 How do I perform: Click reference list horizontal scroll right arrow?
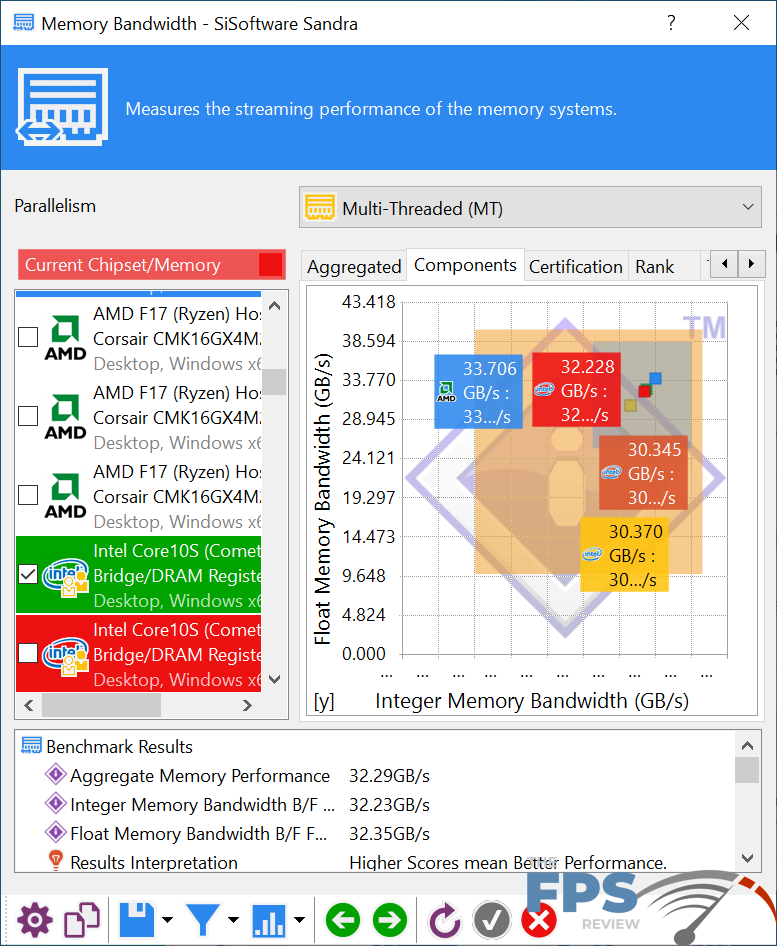tap(247, 705)
